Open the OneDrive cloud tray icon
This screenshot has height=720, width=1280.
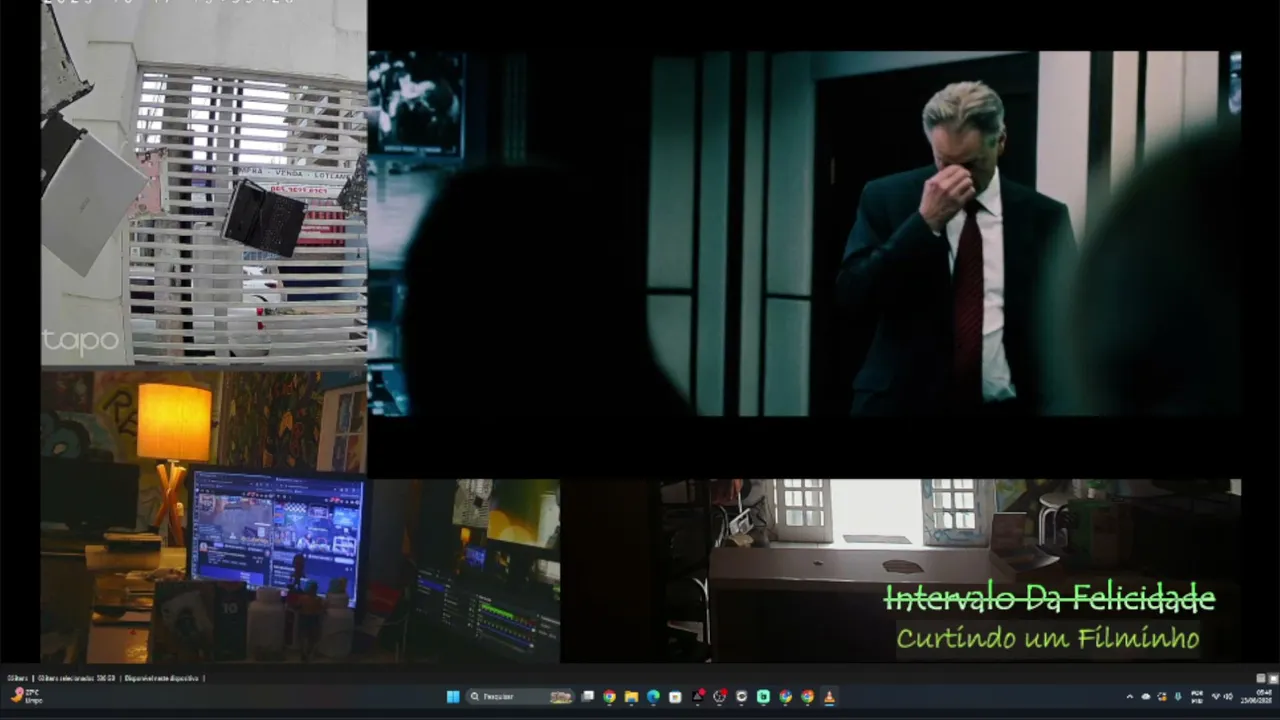[x=1146, y=697]
